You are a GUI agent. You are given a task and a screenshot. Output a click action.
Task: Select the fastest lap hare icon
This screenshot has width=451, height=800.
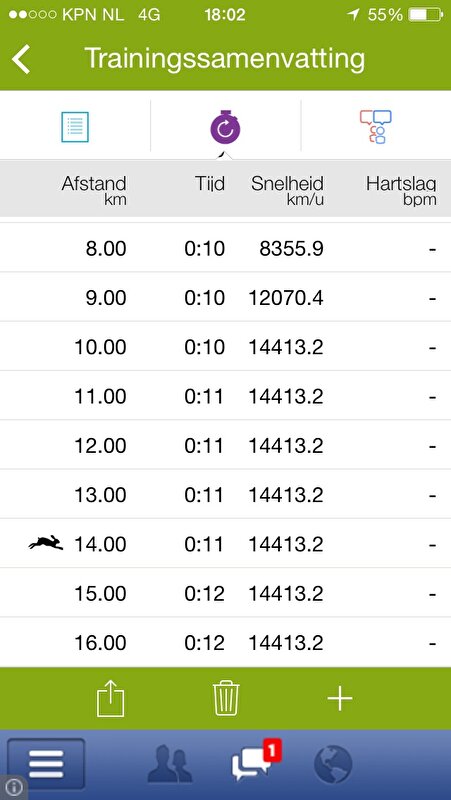coord(46,544)
